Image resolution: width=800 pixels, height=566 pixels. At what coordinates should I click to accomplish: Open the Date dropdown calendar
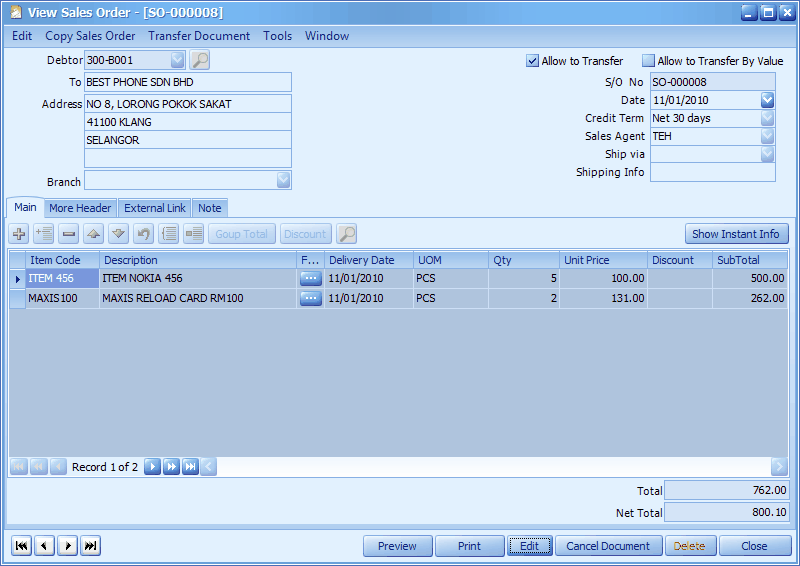(x=767, y=100)
